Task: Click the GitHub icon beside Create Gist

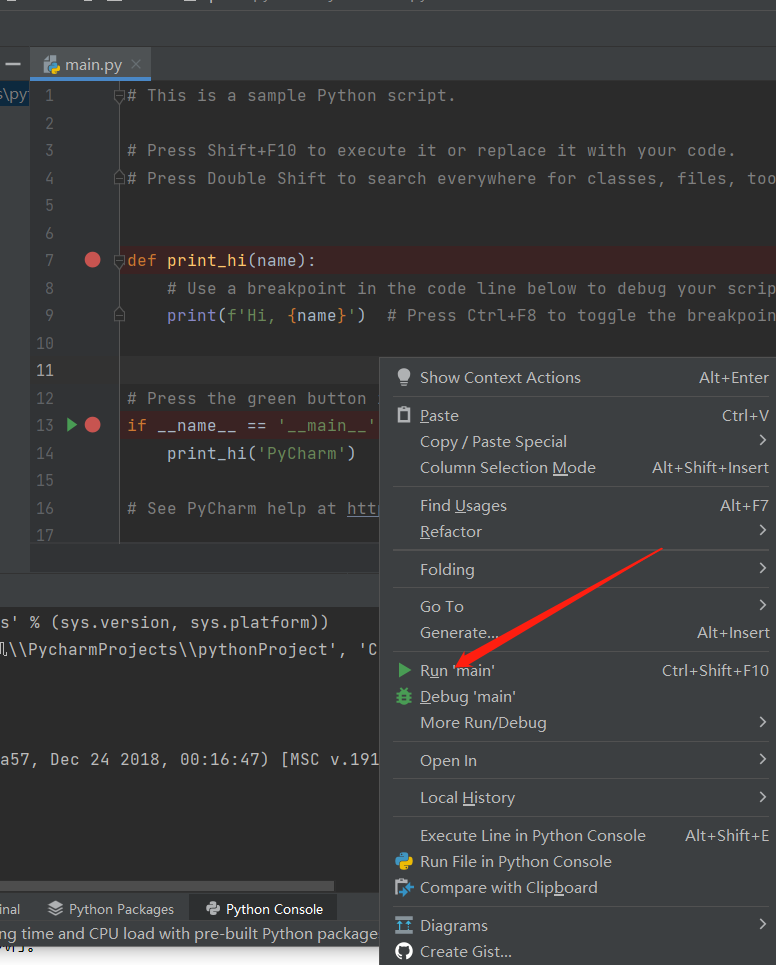Action: click(x=404, y=951)
